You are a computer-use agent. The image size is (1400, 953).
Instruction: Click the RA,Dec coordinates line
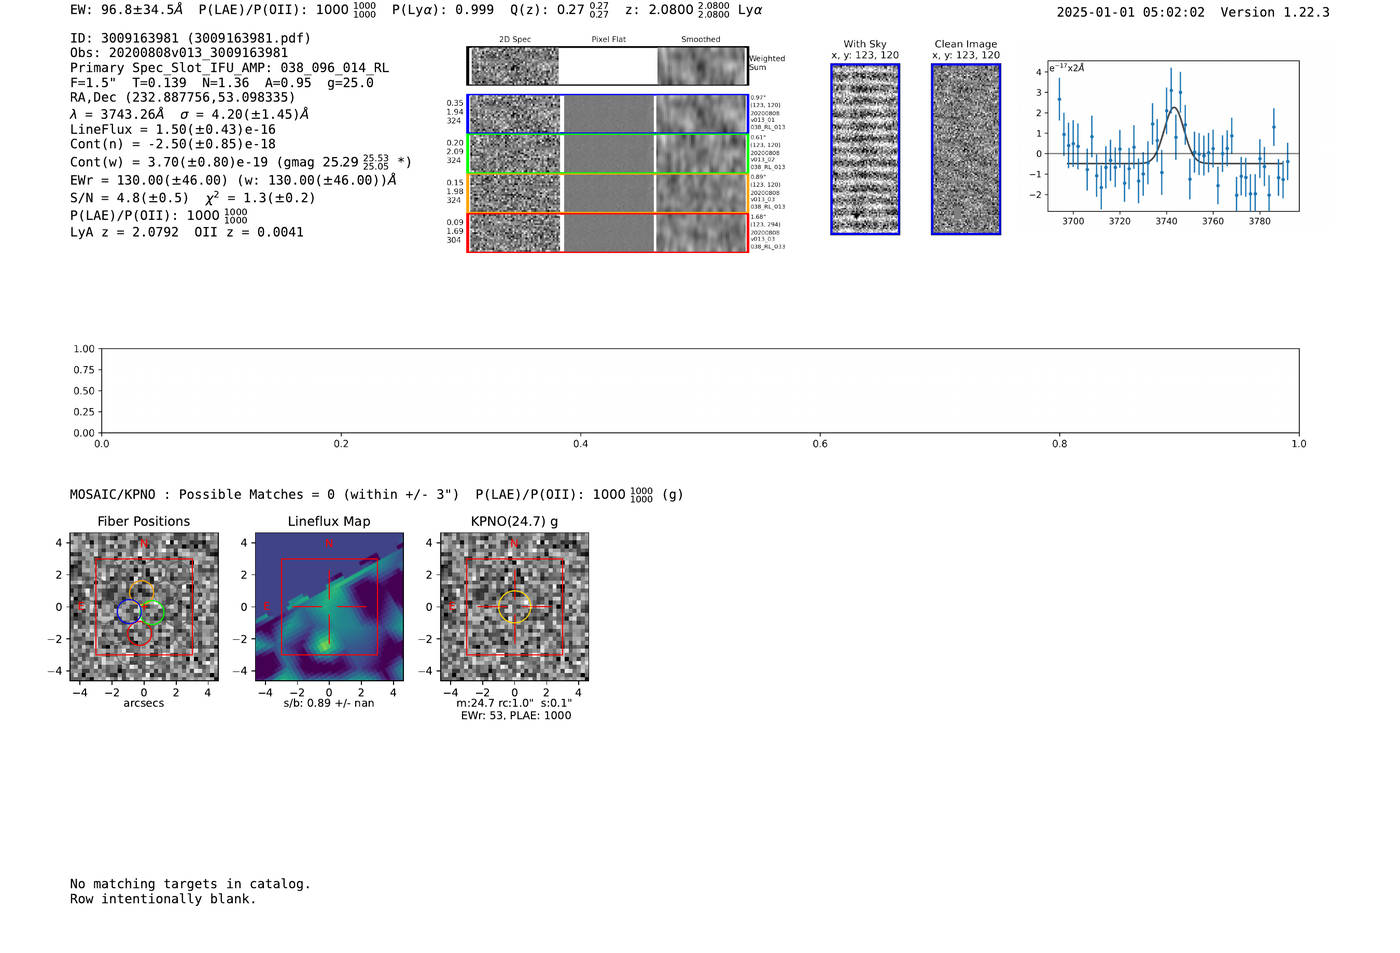coord(183,98)
